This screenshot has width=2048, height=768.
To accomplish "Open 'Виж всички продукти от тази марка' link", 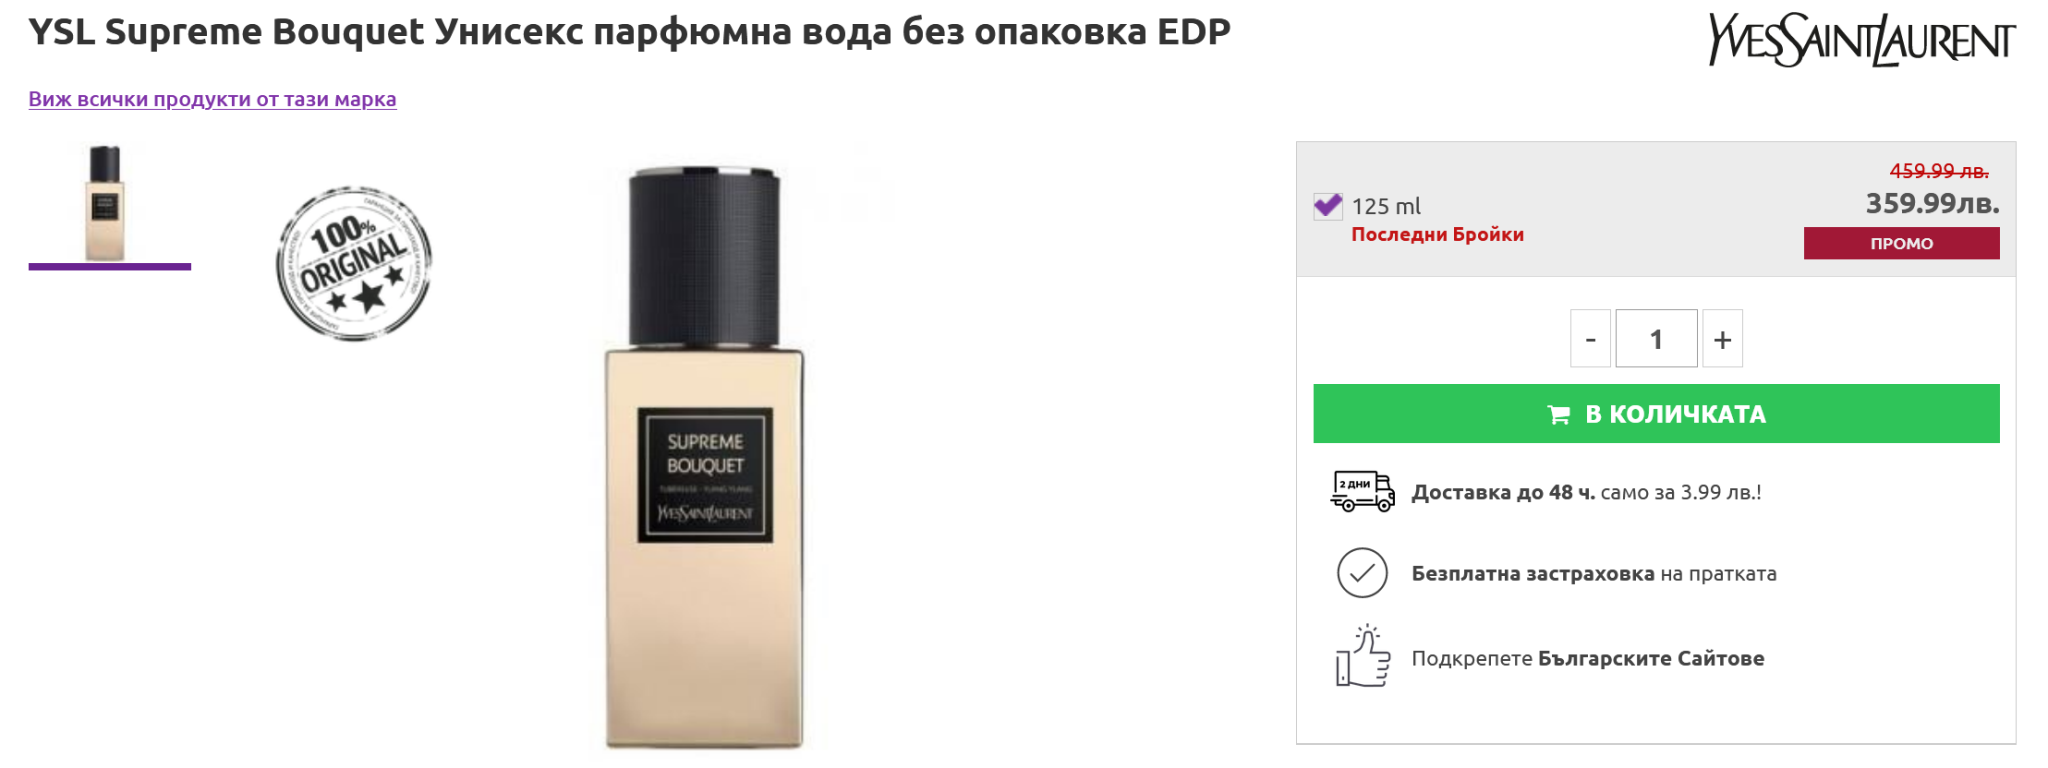I will 212,99.
